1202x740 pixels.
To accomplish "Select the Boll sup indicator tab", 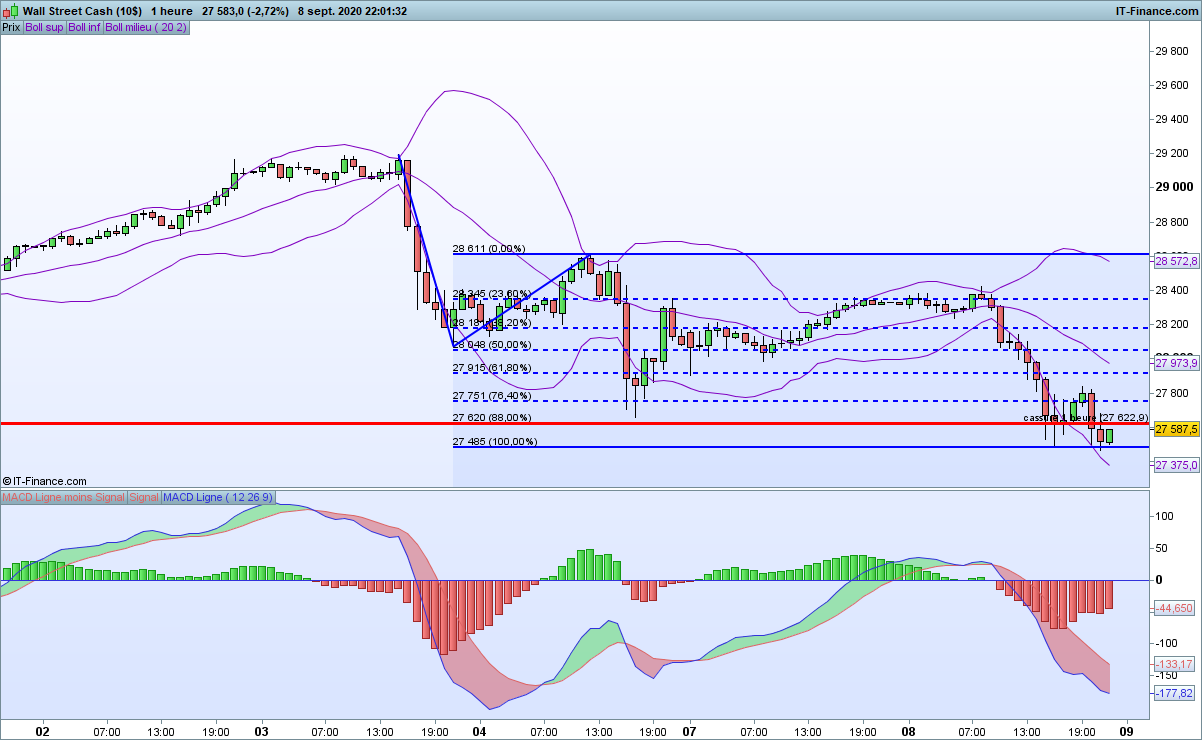I will click(44, 27).
